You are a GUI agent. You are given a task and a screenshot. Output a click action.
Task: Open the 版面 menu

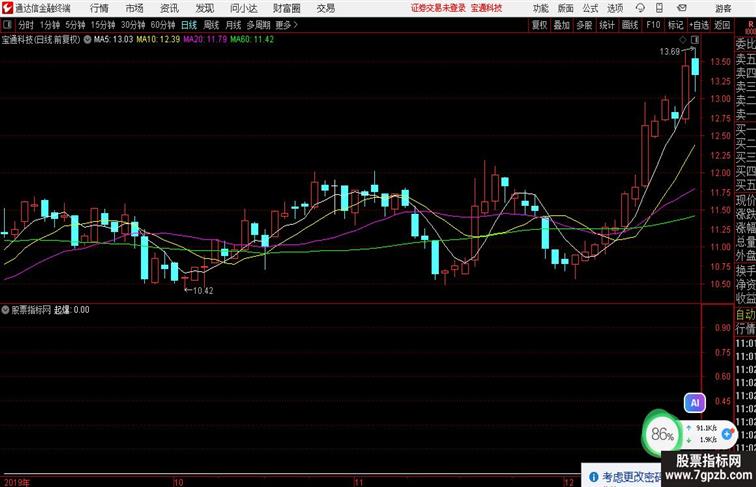coord(566,8)
